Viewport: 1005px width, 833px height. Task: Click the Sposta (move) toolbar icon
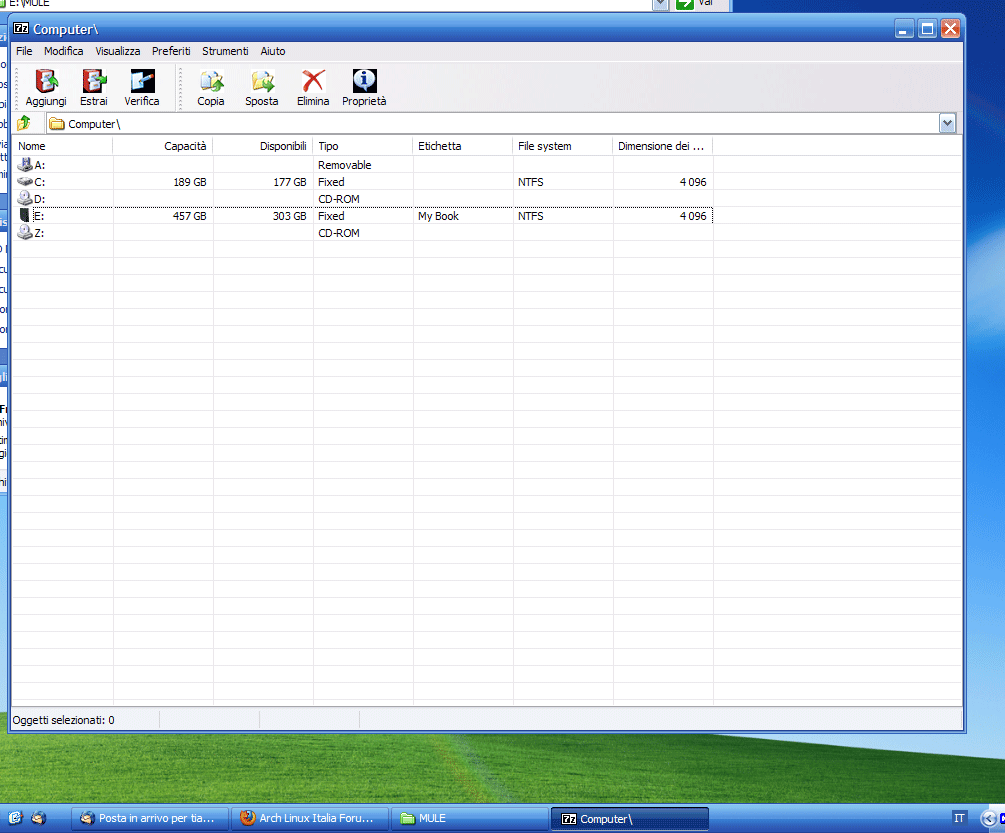262,81
